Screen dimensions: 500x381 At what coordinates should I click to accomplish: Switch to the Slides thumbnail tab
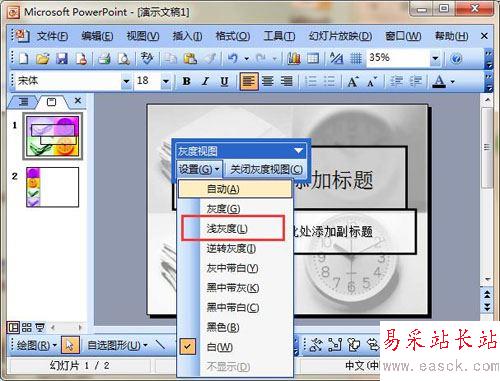(52, 102)
